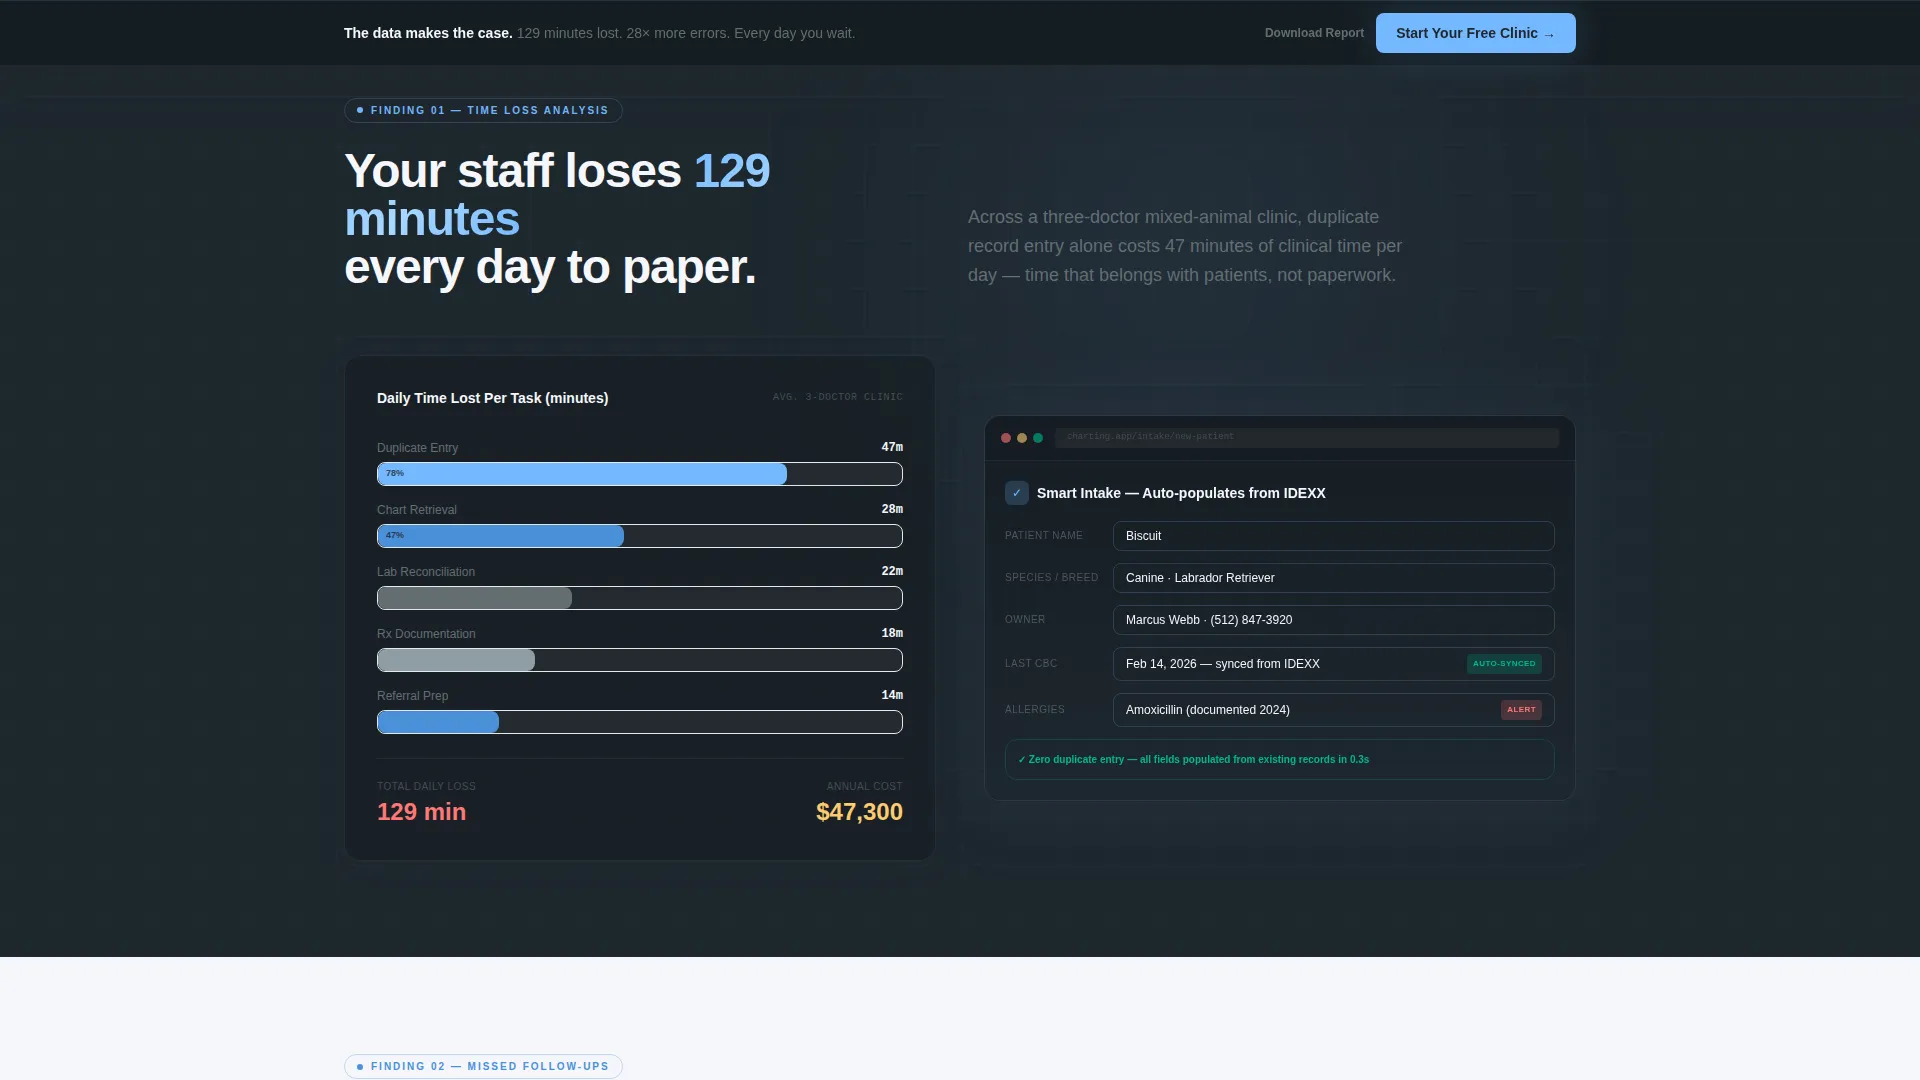The image size is (1920, 1080).
Task: Click the 47m Duplicate Entry value
Action: (892, 447)
